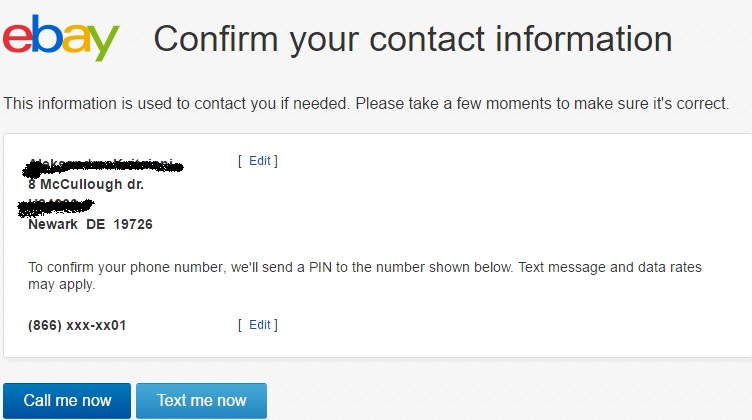Choose the Text me now button
The height and width of the screenshot is (420, 752).
[x=201, y=401]
